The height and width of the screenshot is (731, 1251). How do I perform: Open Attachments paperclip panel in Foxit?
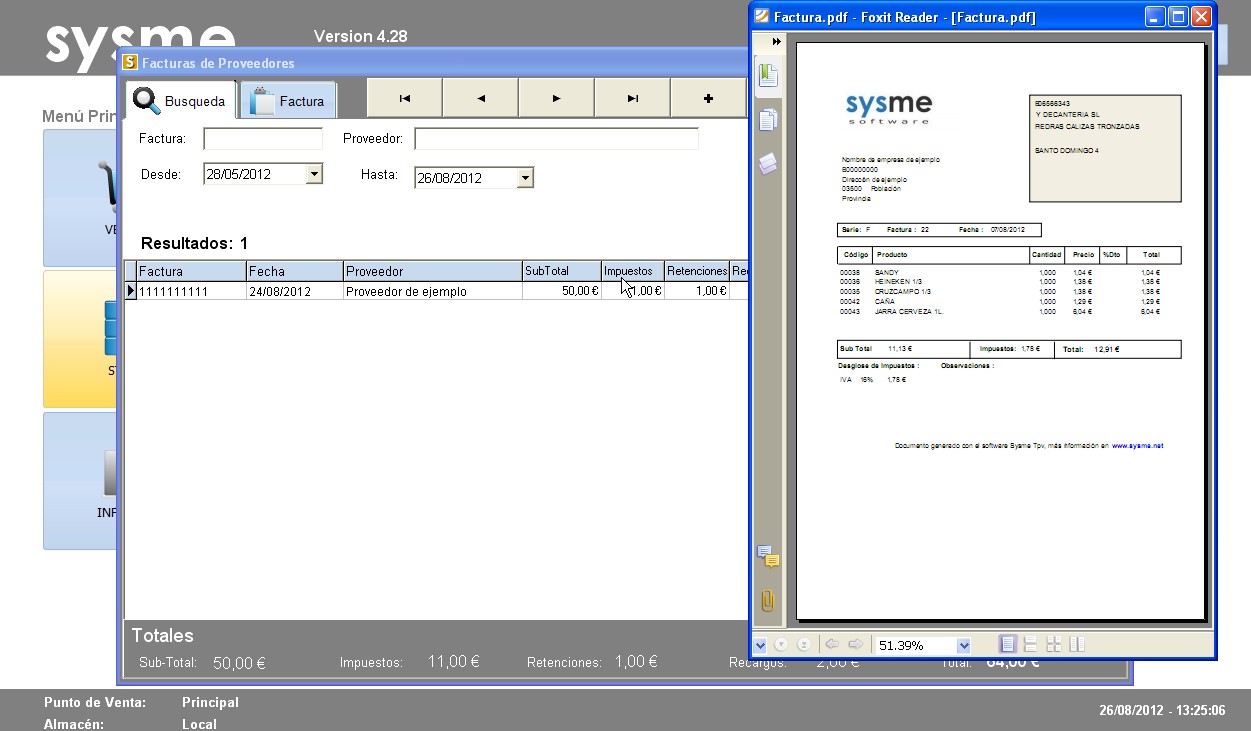tap(768, 600)
